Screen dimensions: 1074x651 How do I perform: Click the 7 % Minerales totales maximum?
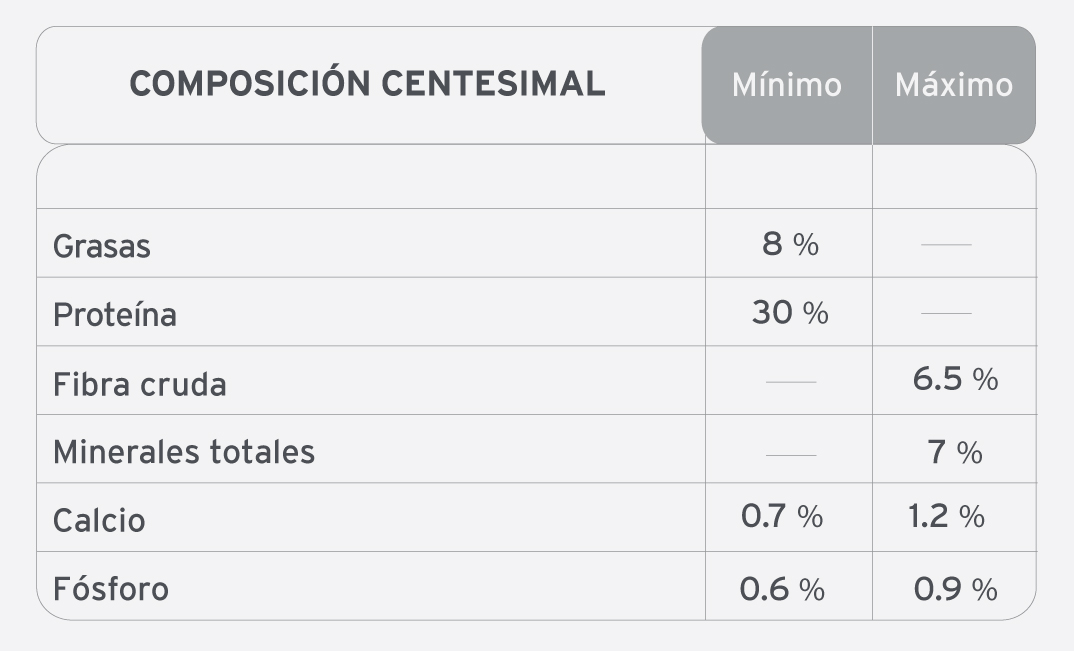tap(955, 452)
